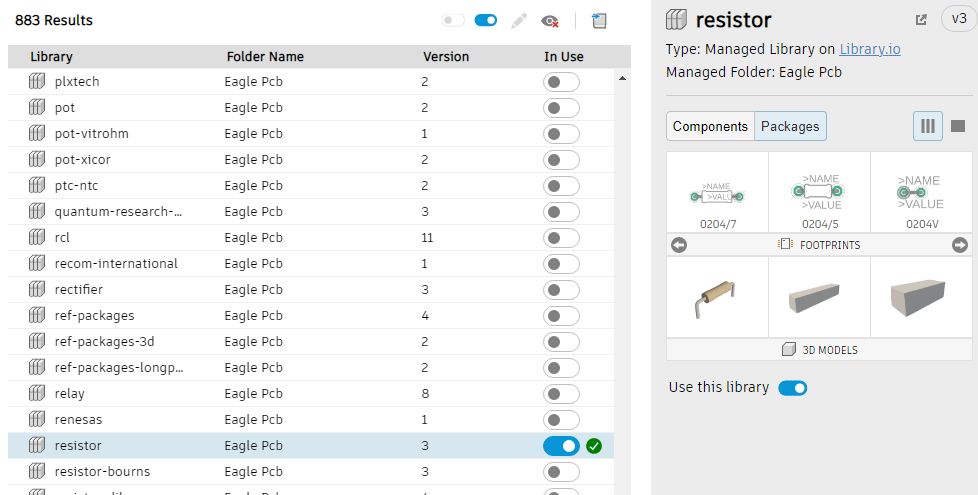
Task: Click the scroll up arrow of list
Action: point(622,79)
